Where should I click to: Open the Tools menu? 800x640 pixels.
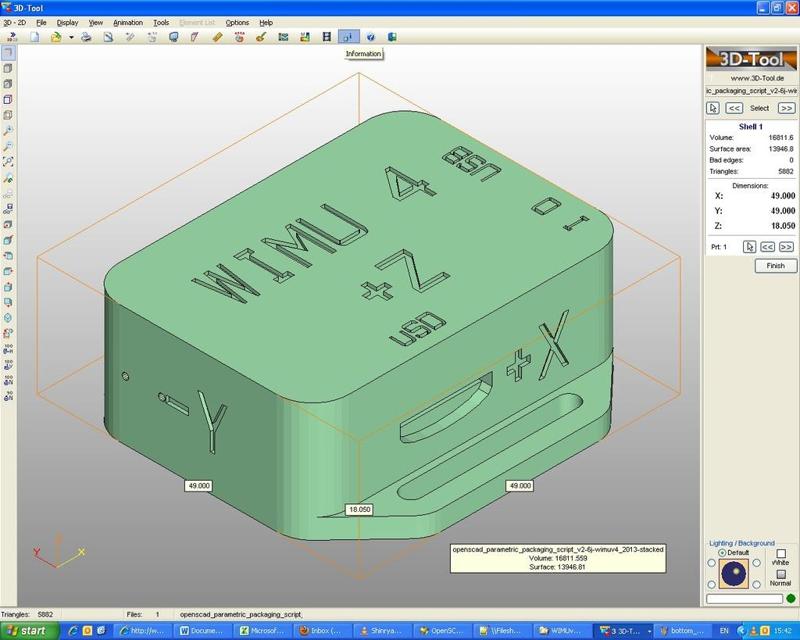click(x=160, y=21)
